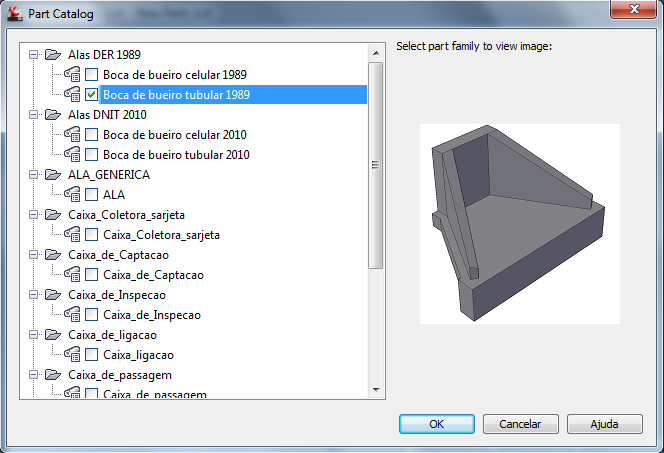Click the Cancelar button
The image size is (664, 453).
click(x=520, y=424)
